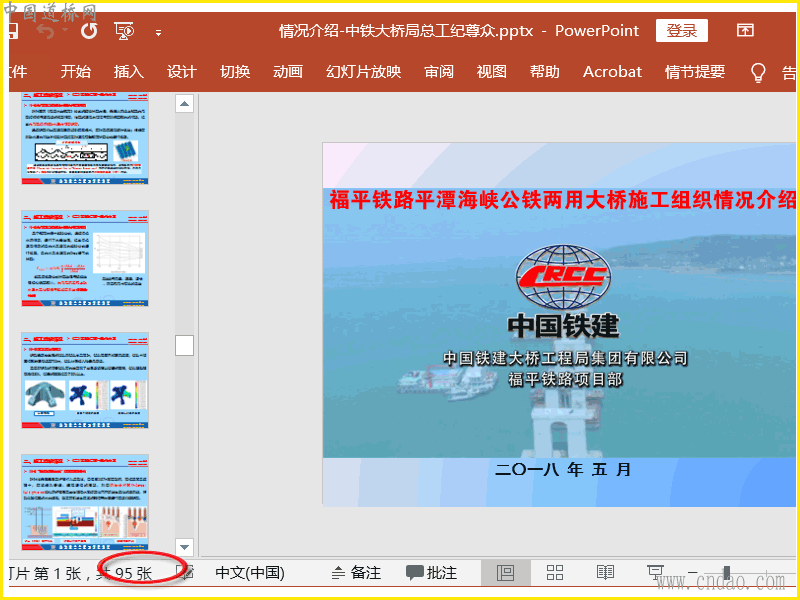
Task: Select the bottom slide thumbnail with pile diagrams
Action: click(85, 502)
